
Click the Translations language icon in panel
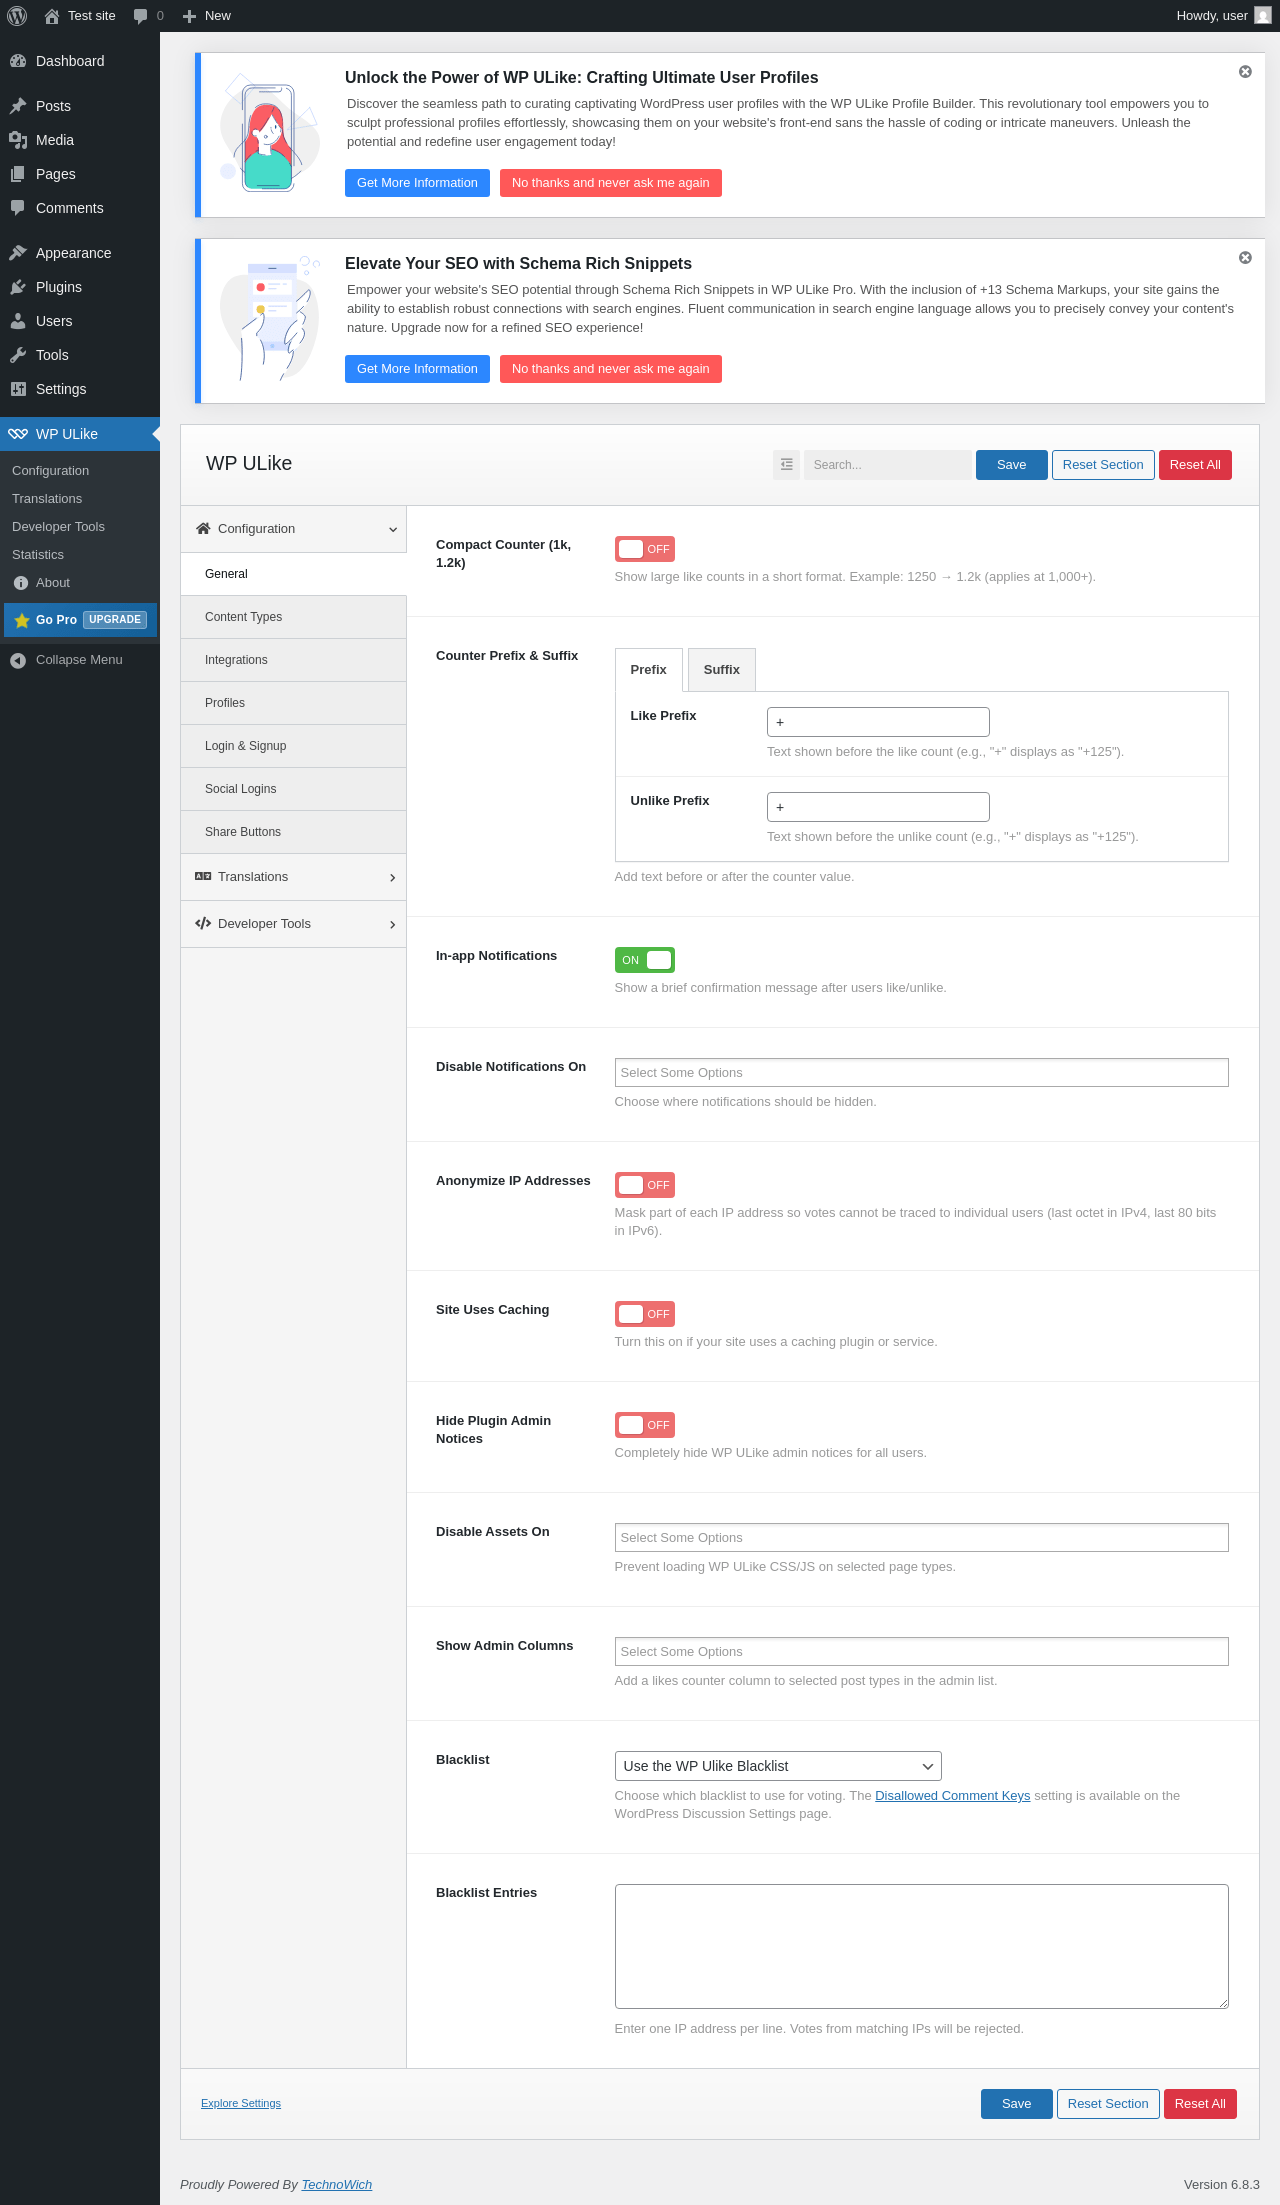point(203,877)
